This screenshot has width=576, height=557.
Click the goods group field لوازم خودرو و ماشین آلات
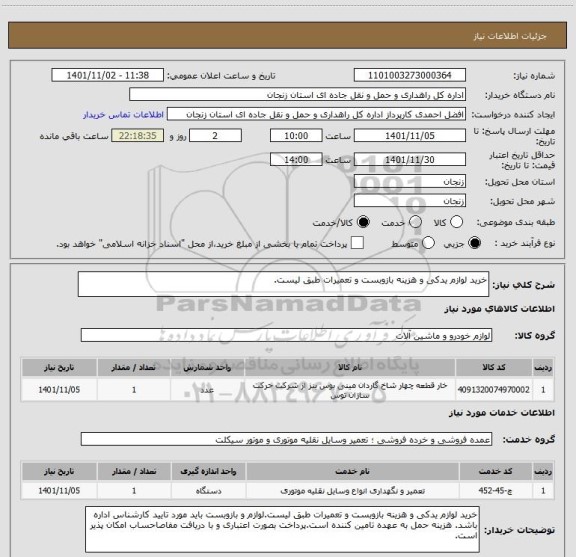[x=286, y=335]
